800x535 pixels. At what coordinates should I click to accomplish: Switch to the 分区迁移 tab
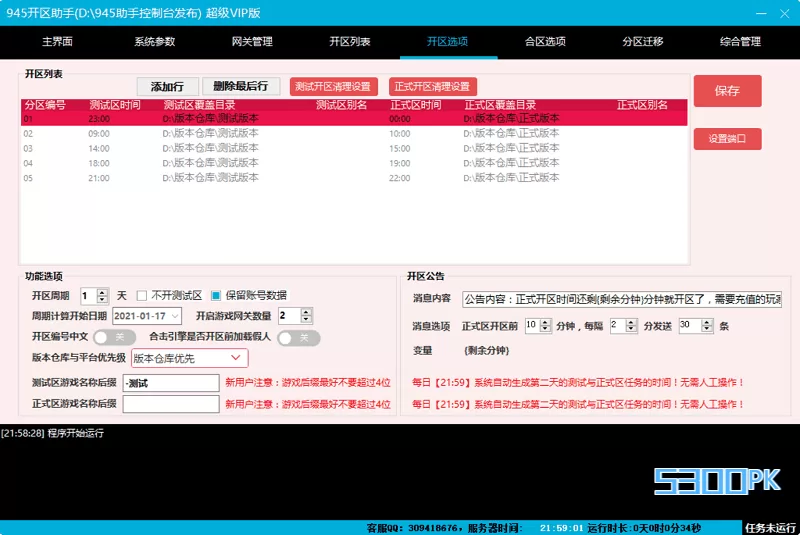(642, 42)
